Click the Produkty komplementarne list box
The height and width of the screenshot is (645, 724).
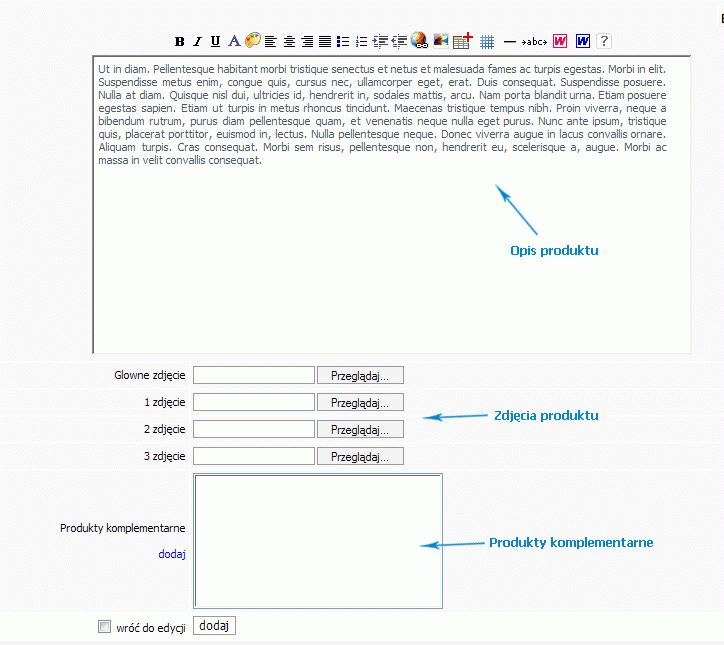coord(318,541)
